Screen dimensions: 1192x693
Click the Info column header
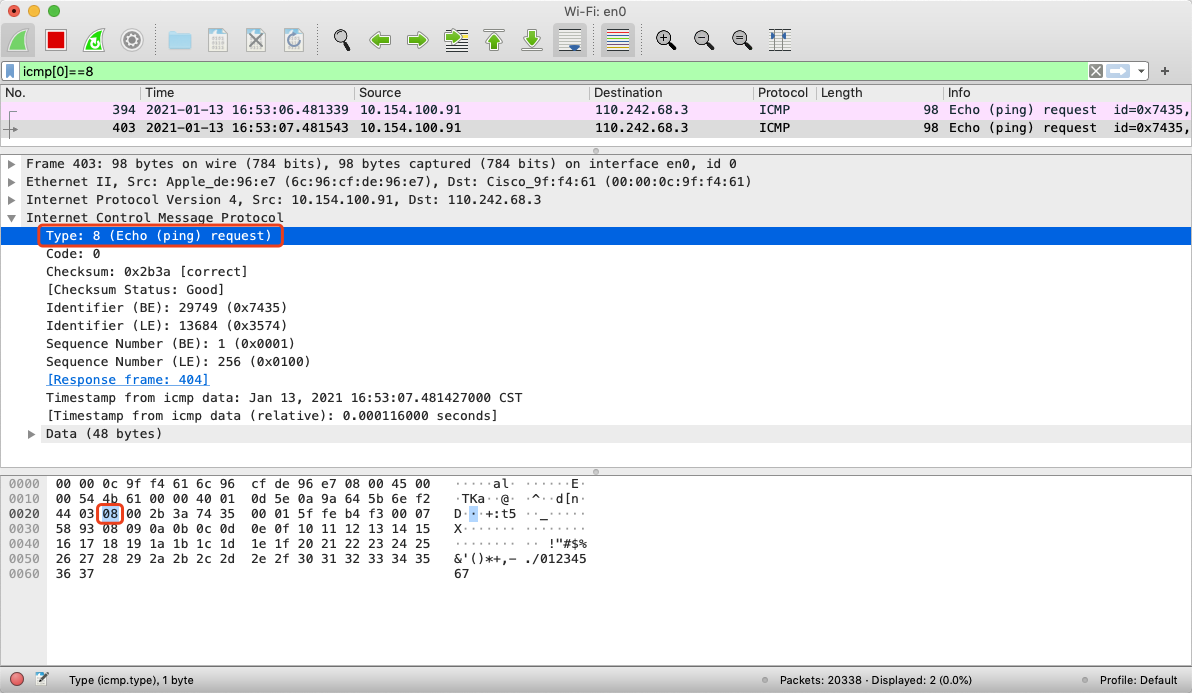[x=1067, y=93]
